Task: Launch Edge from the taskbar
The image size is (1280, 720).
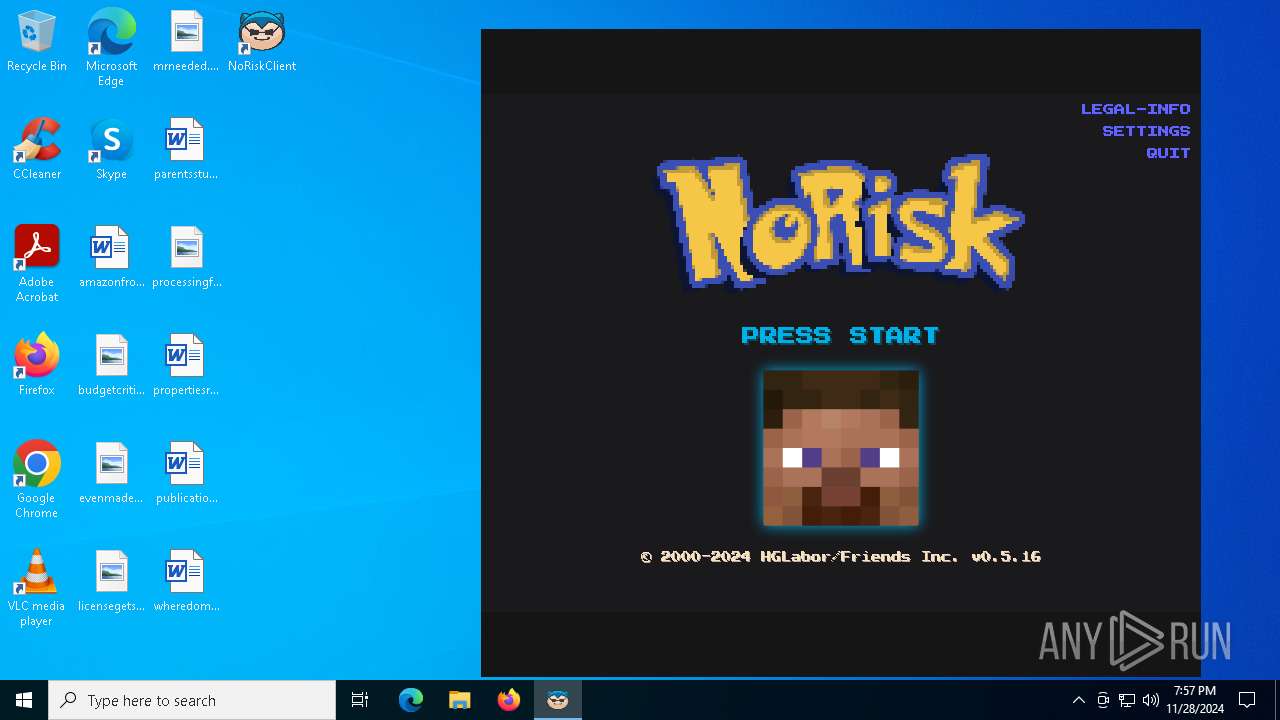Action: [411, 700]
